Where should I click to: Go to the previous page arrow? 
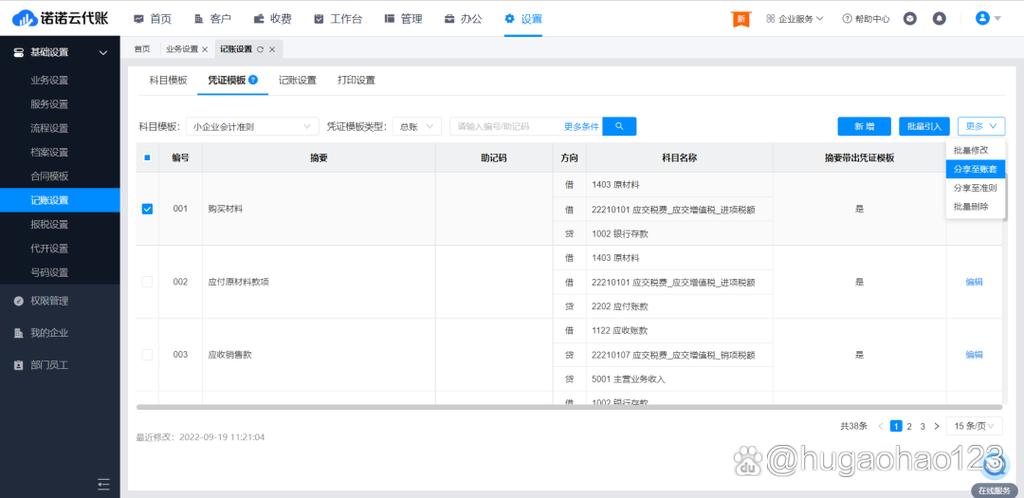coord(880,426)
